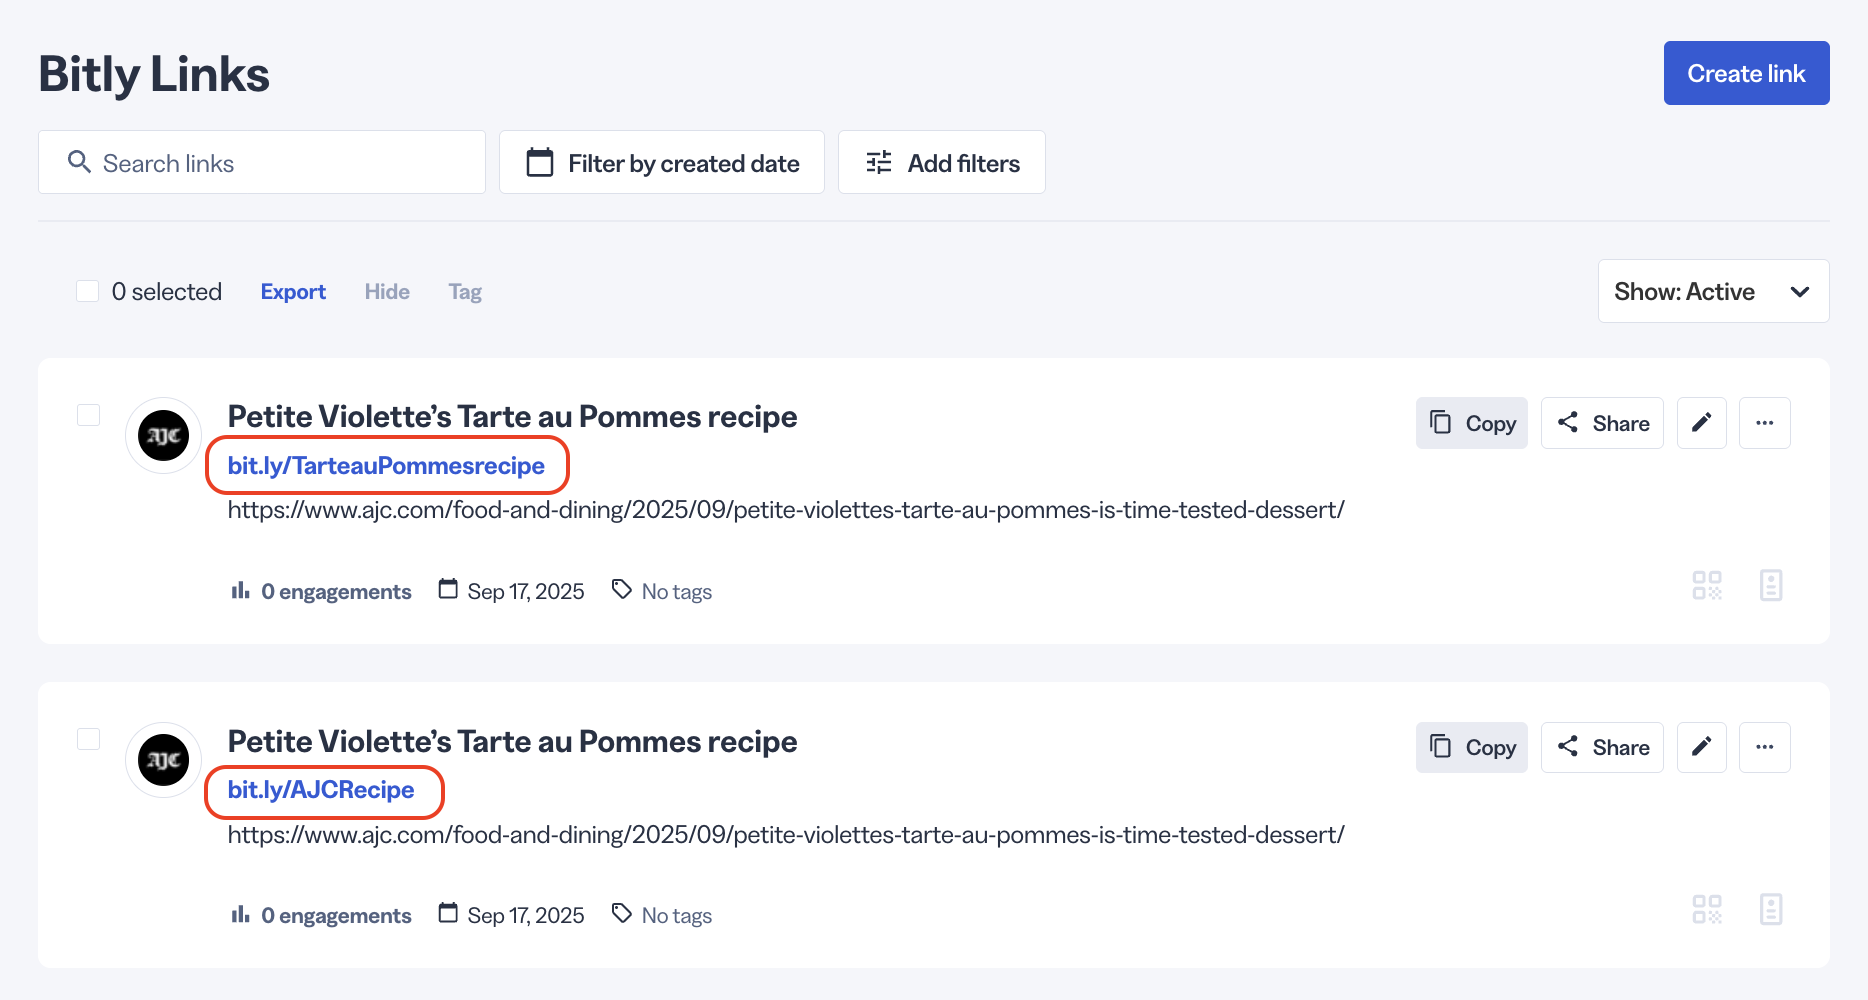1868x1000 pixels.
Task: Click the No tags label on second link
Action: click(x=676, y=914)
